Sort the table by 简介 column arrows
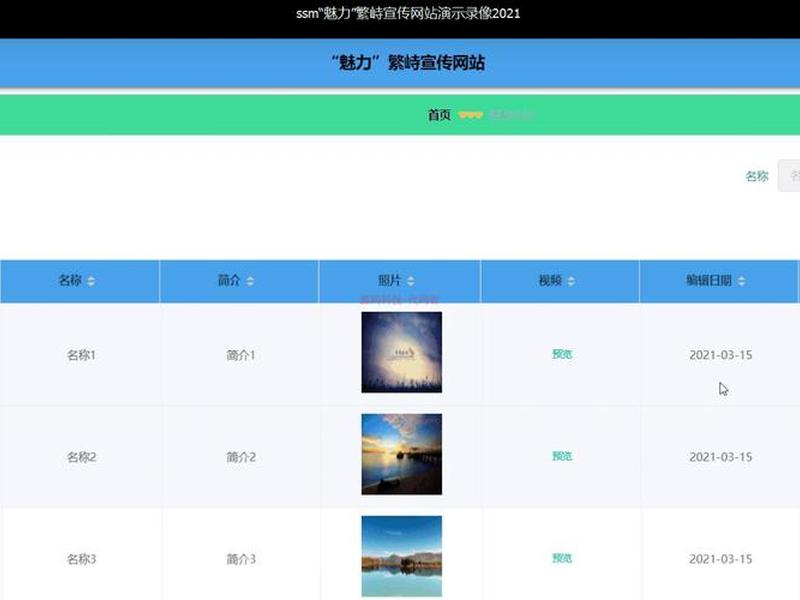This screenshot has height=600, width=800. point(250,281)
